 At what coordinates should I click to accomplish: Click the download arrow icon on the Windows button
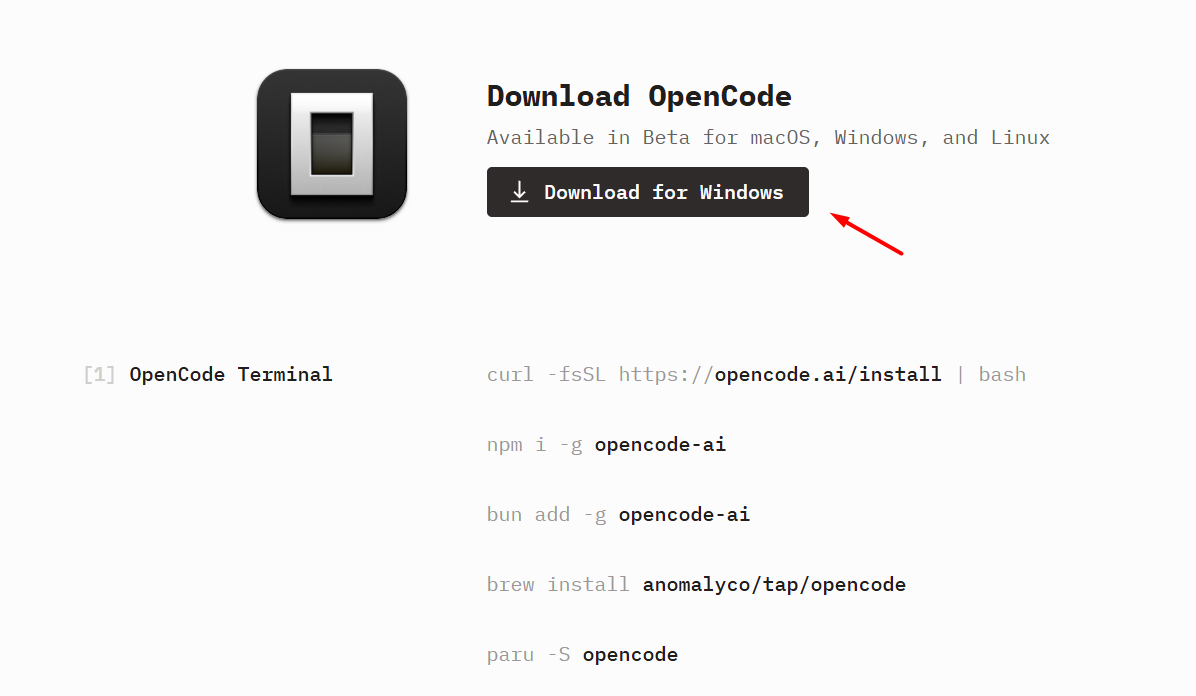point(520,191)
